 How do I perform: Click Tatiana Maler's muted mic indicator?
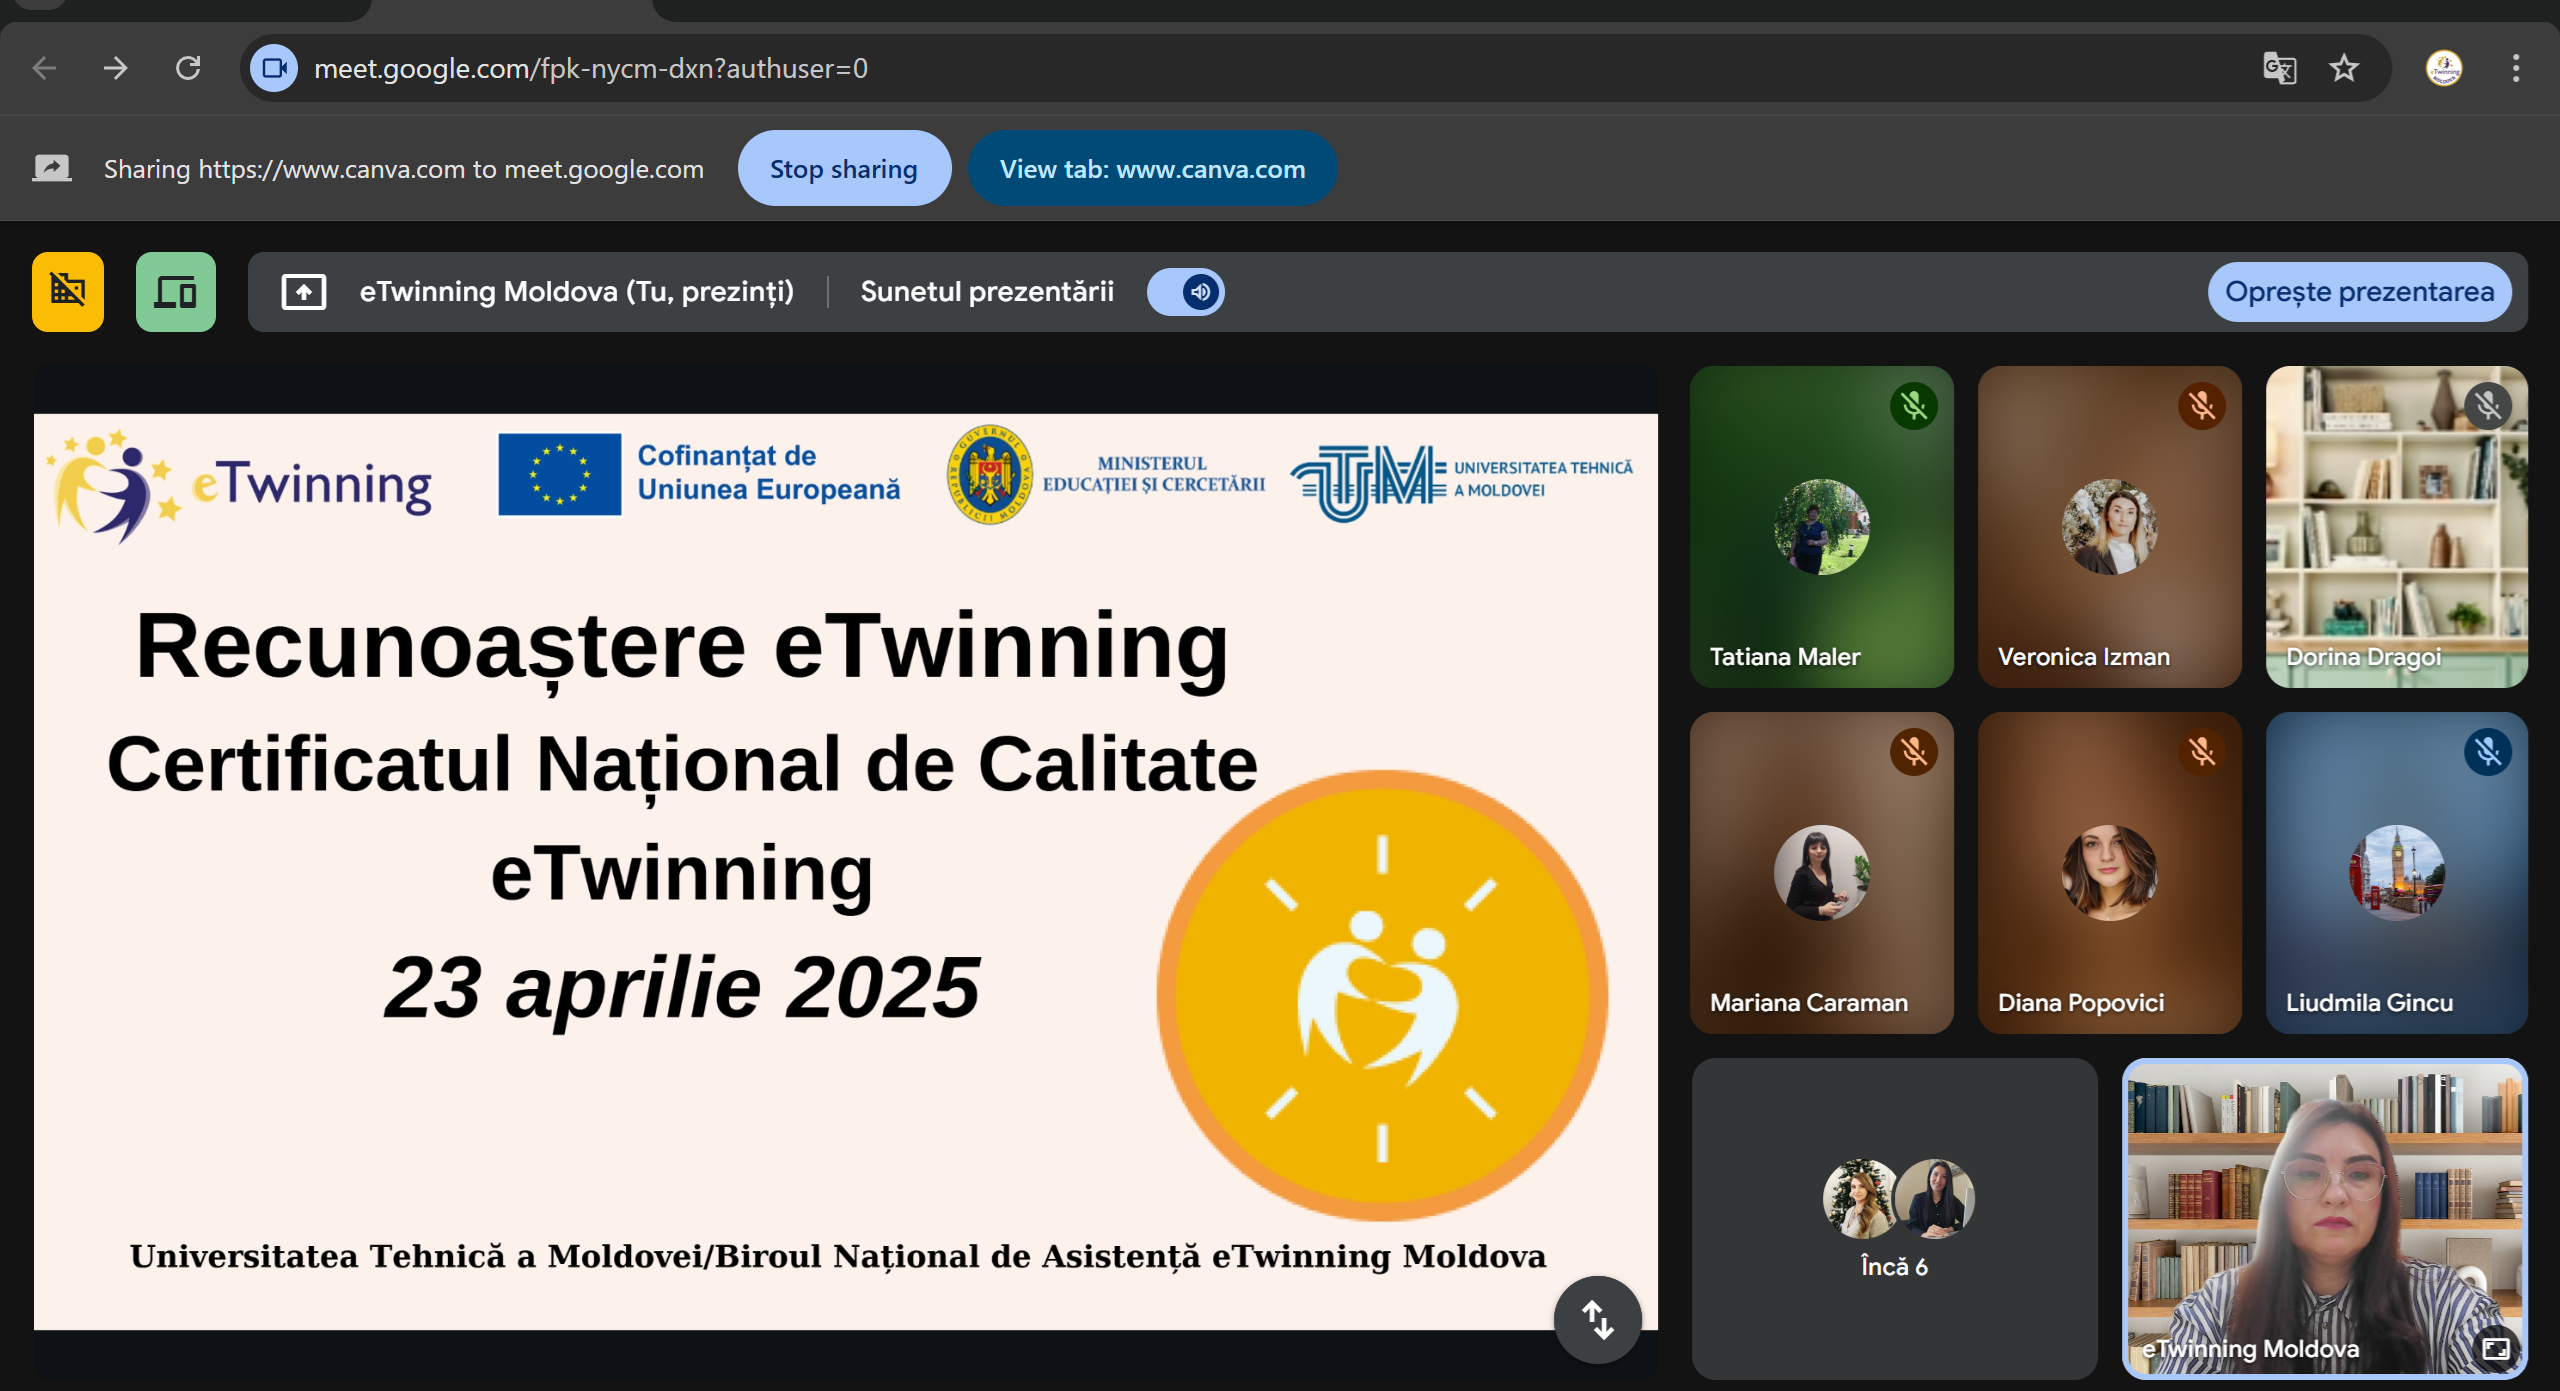(1914, 406)
